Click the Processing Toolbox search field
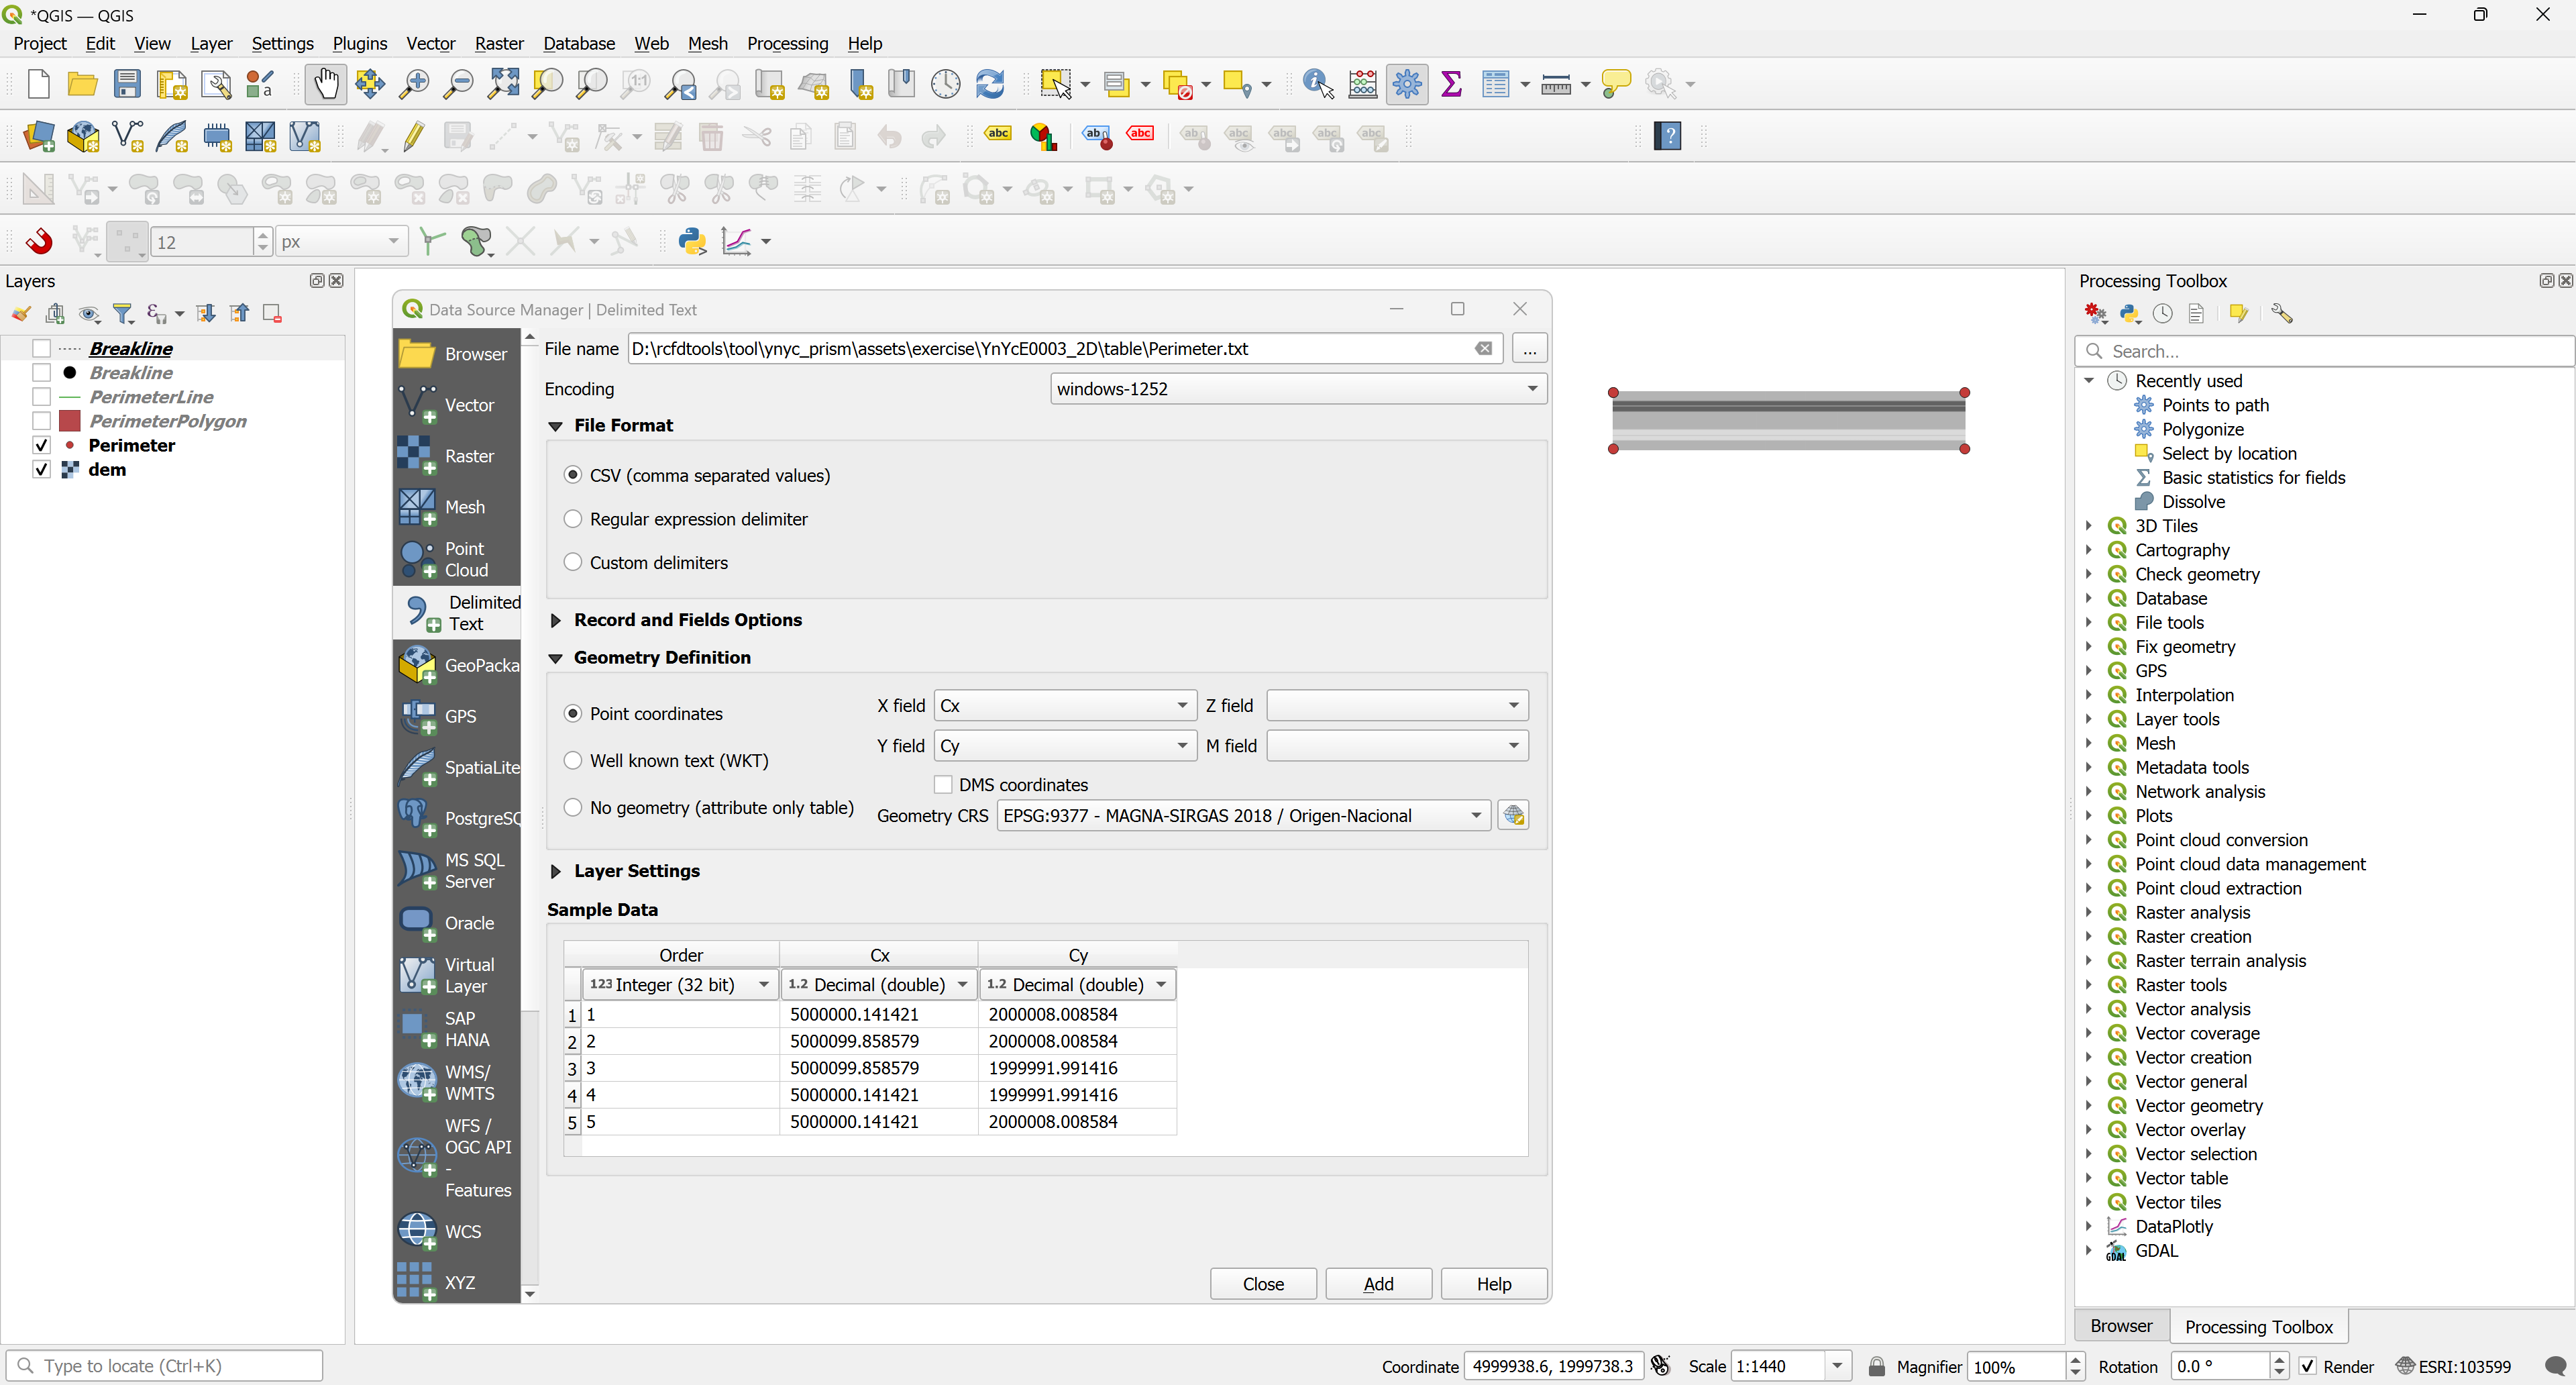Image resolution: width=2576 pixels, height=1385 pixels. [x=2324, y=351]
